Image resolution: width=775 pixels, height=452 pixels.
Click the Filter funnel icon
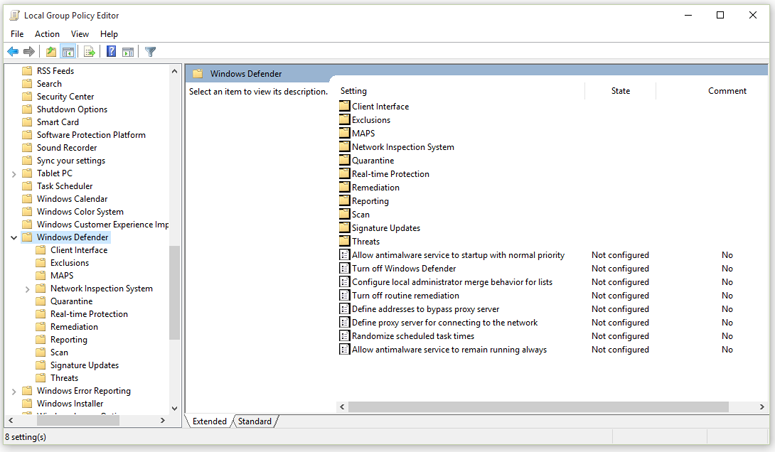pyautogui.click(x=150, y=52)
